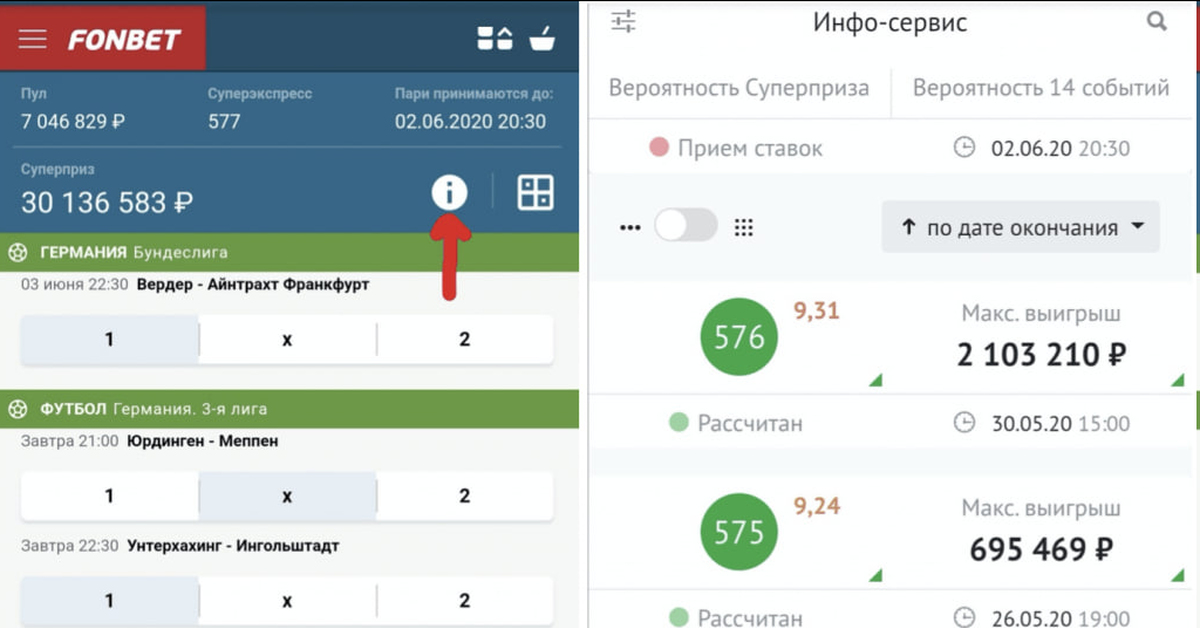Pick outcome x for Унтерхахинг - Ингольштадт
Screen dimensions: 1200x628
[287, 601]
